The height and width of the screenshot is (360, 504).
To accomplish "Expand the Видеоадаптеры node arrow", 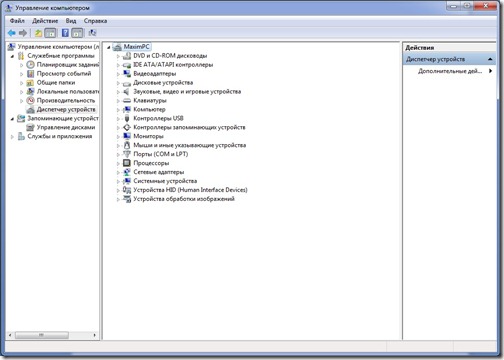I will click(118, 74).
